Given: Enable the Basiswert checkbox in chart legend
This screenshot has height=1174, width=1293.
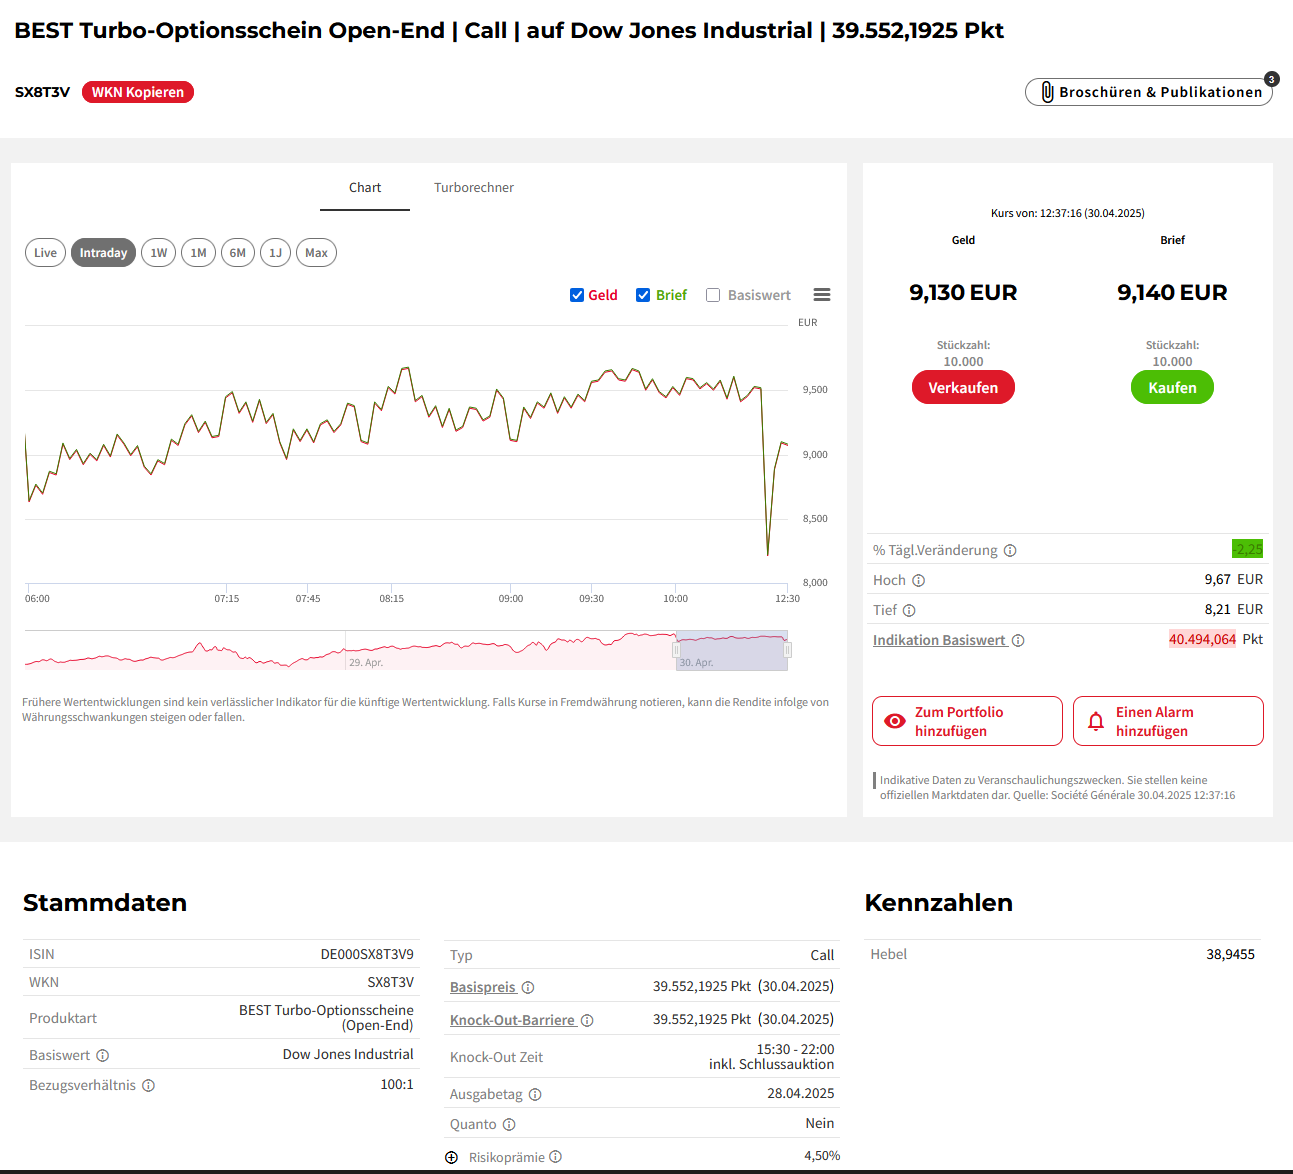Looking at the screenshot, I should point(713,295).
